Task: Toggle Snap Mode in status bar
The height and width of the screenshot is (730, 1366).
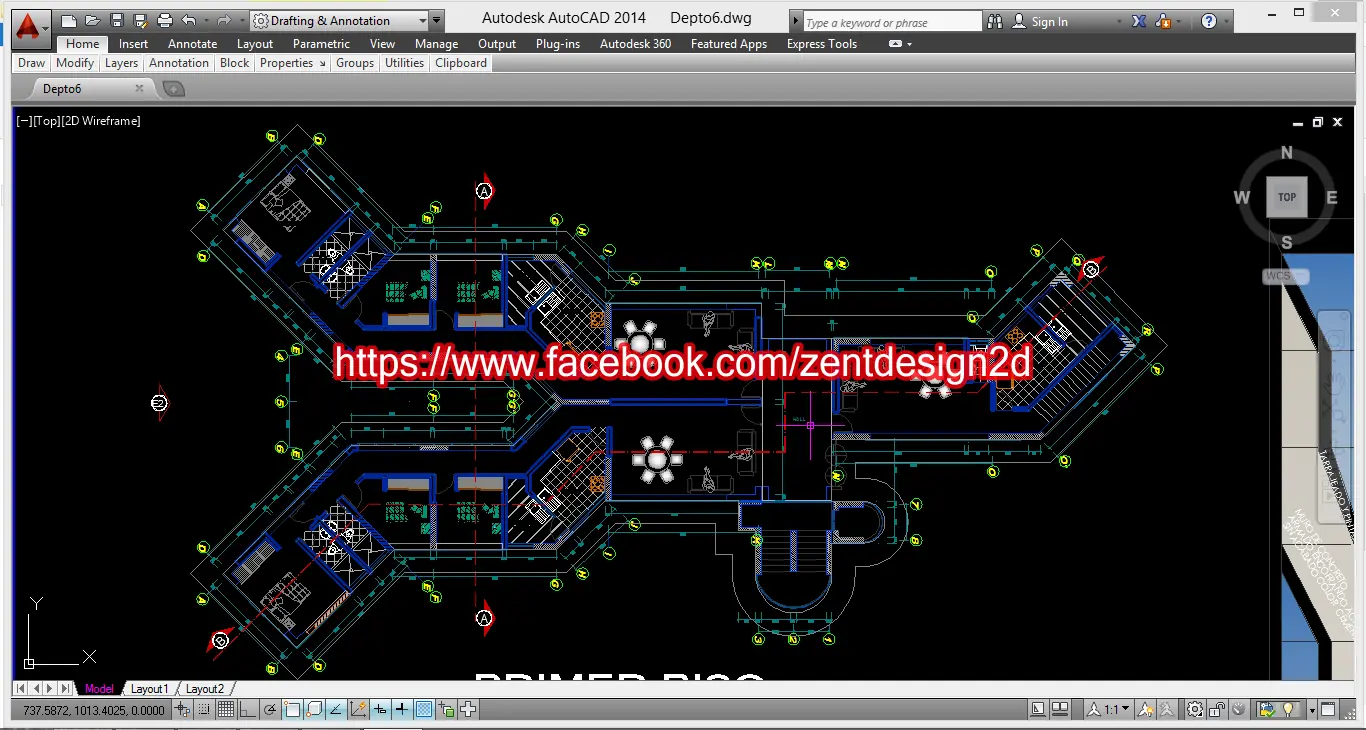Action: [204, 710]
